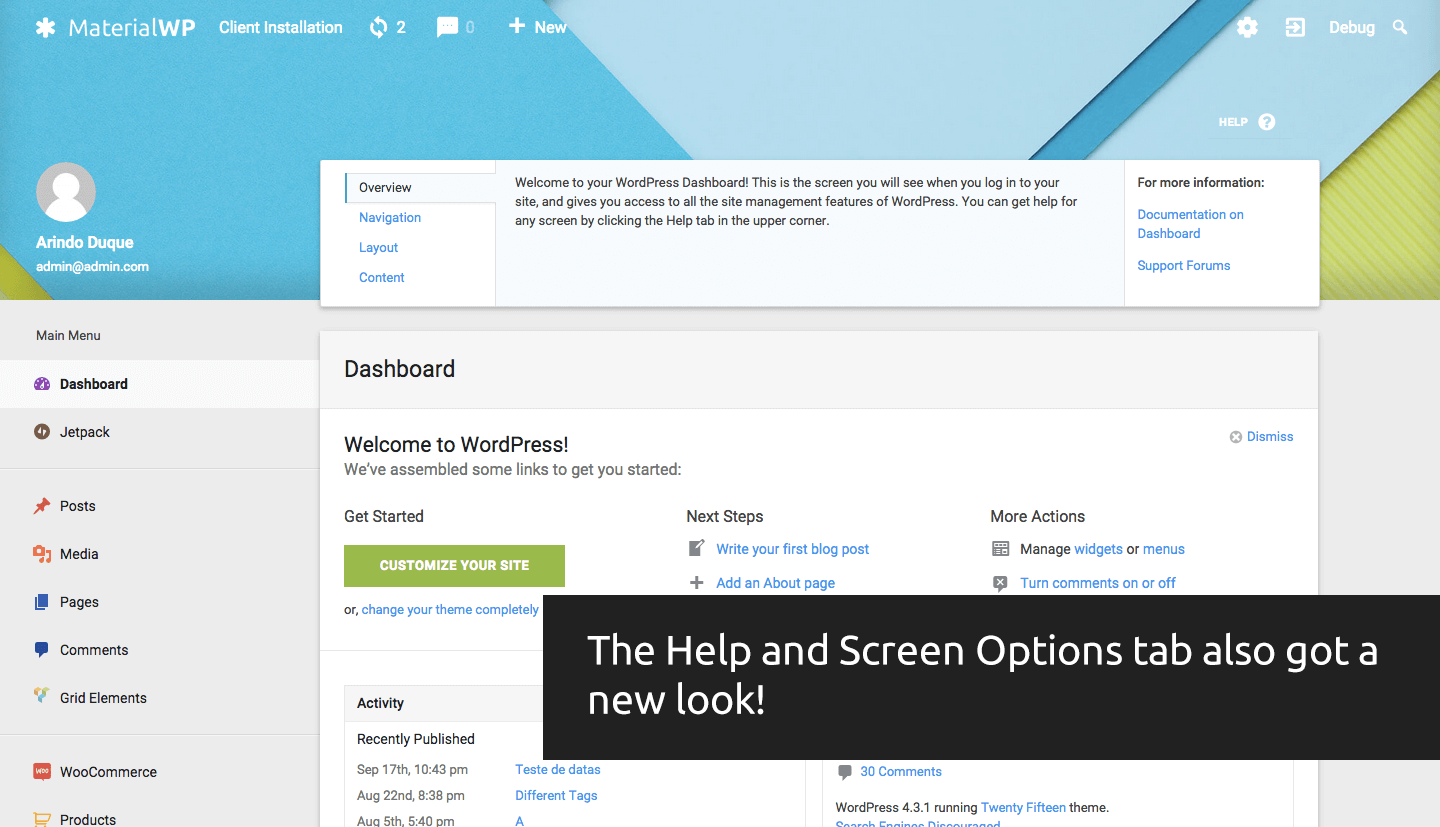Click the log out icon
The height and width of the screenshot is (827, 1440).
(1295, 27)
